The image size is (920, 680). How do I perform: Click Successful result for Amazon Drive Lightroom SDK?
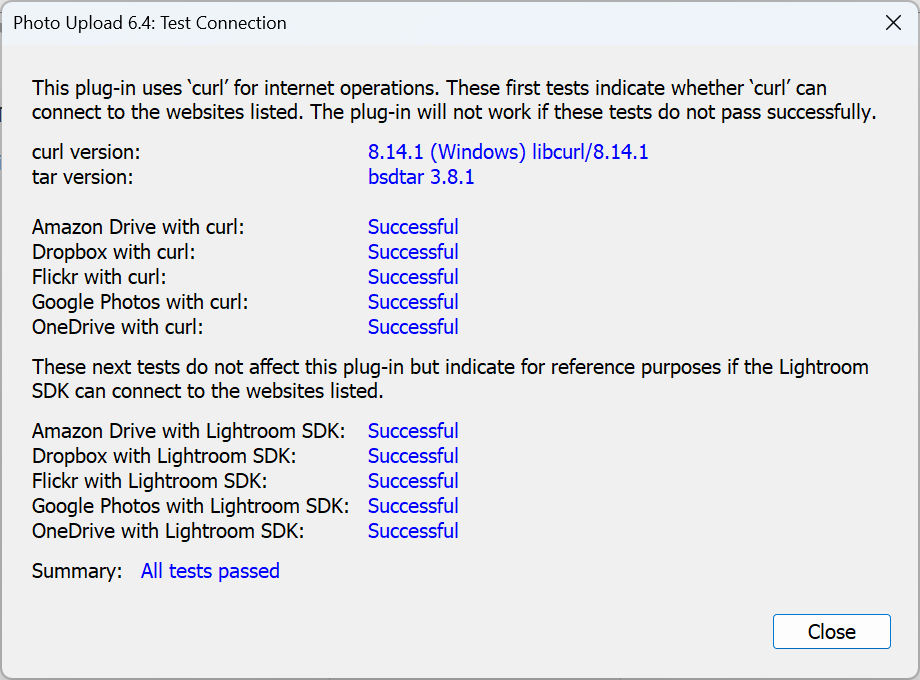point(413,432)
